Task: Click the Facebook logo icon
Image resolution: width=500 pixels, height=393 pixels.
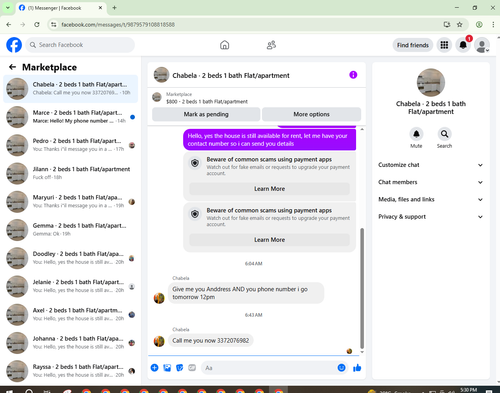Action: 14,45
